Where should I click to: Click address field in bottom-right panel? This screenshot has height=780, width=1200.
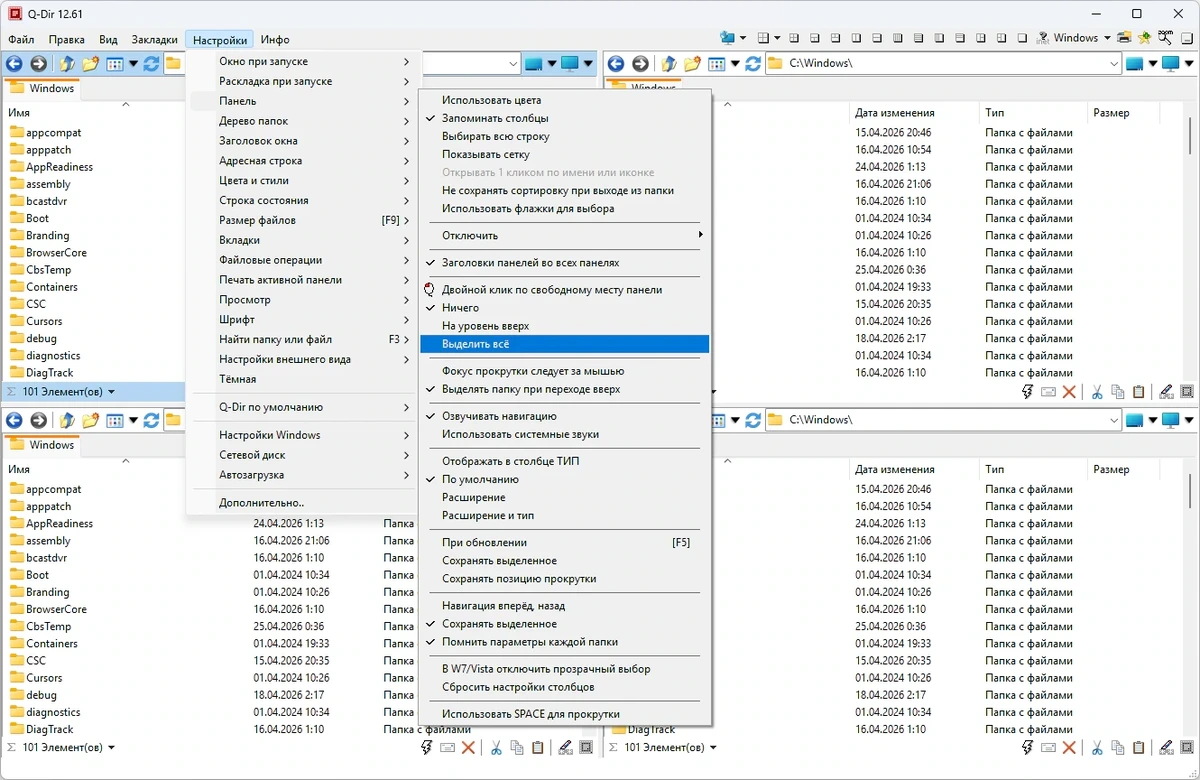click(x=943, y=420)
